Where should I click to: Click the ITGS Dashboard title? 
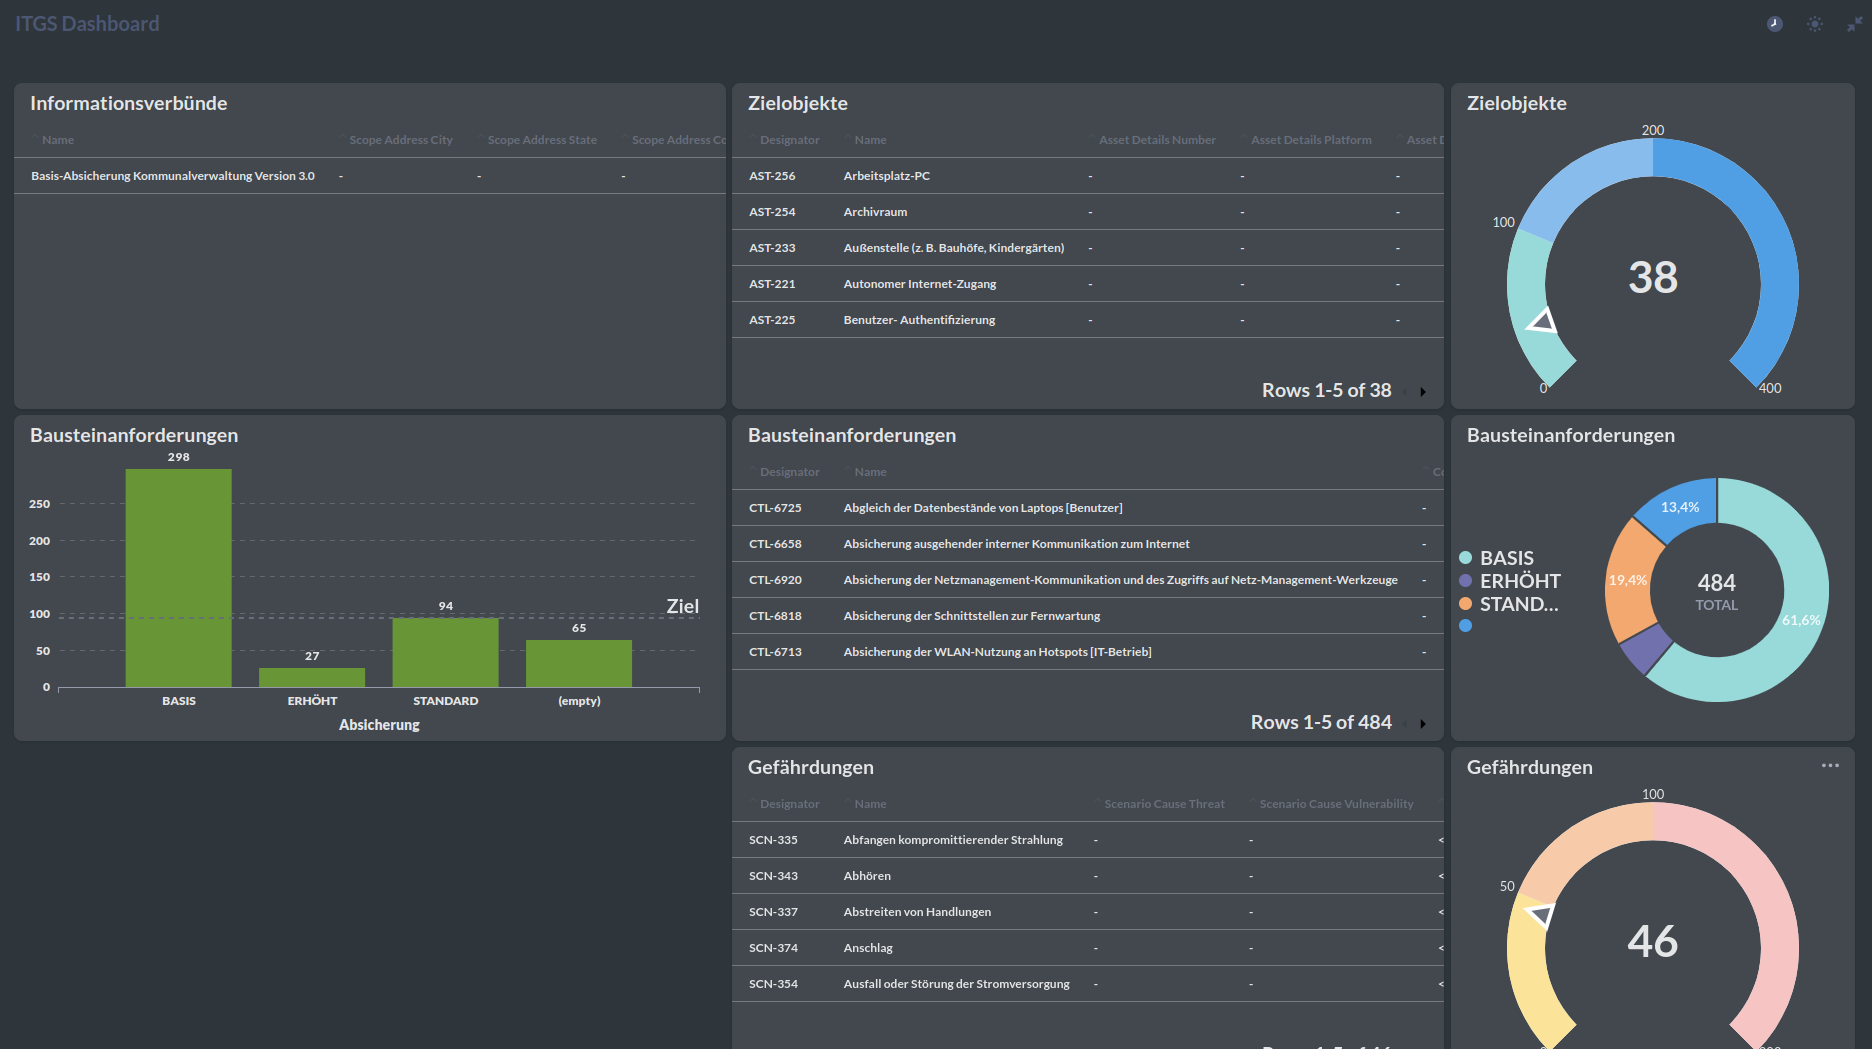click(x=87, y=24)
